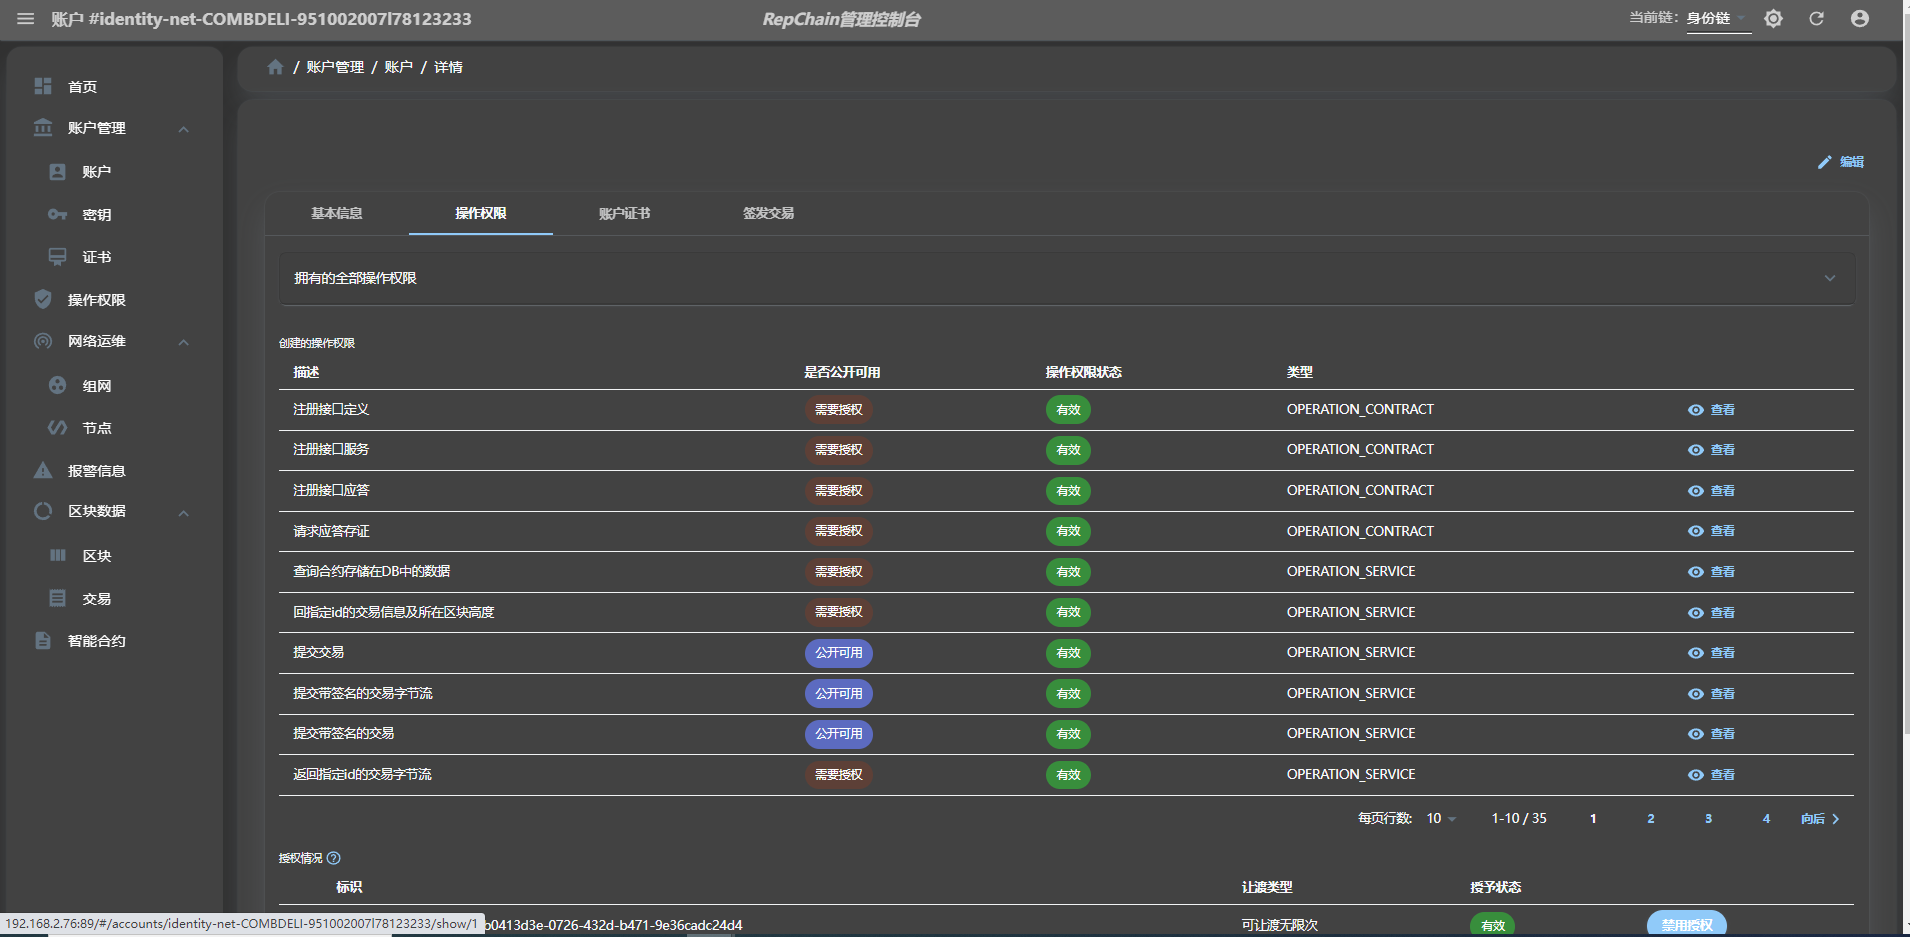Expand the 拥有的全部操作权限 panel
This screenshot has width=1910, height=937.
point(1066,278)
